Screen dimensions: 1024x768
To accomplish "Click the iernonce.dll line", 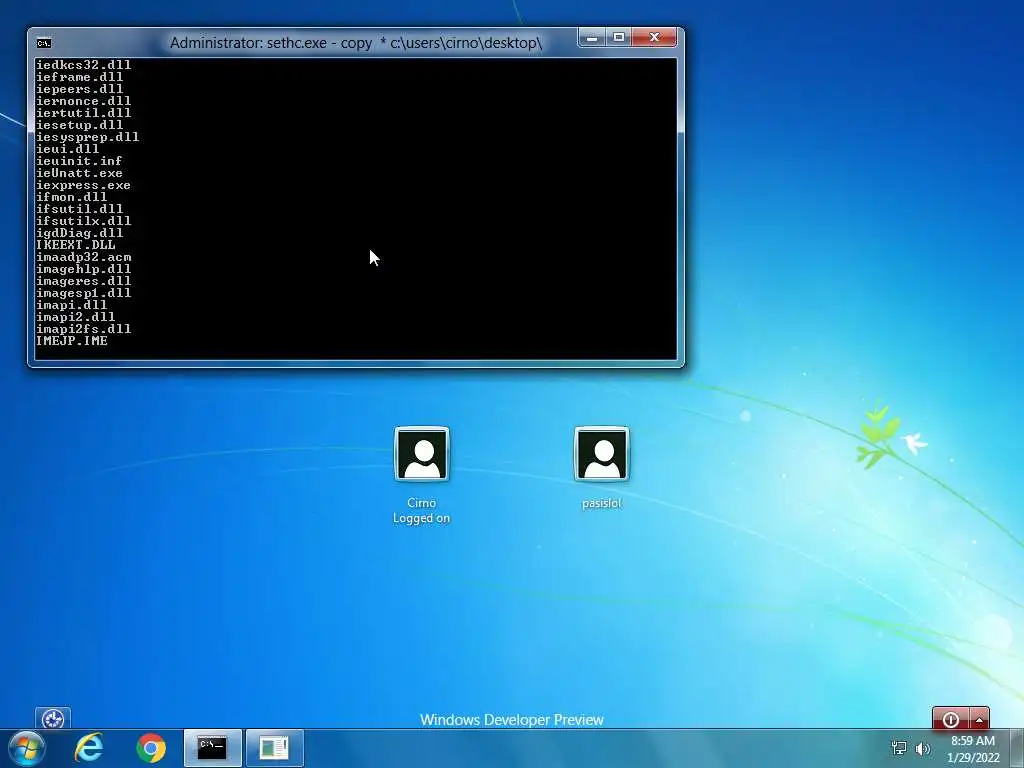I will [x=84, y=101].
